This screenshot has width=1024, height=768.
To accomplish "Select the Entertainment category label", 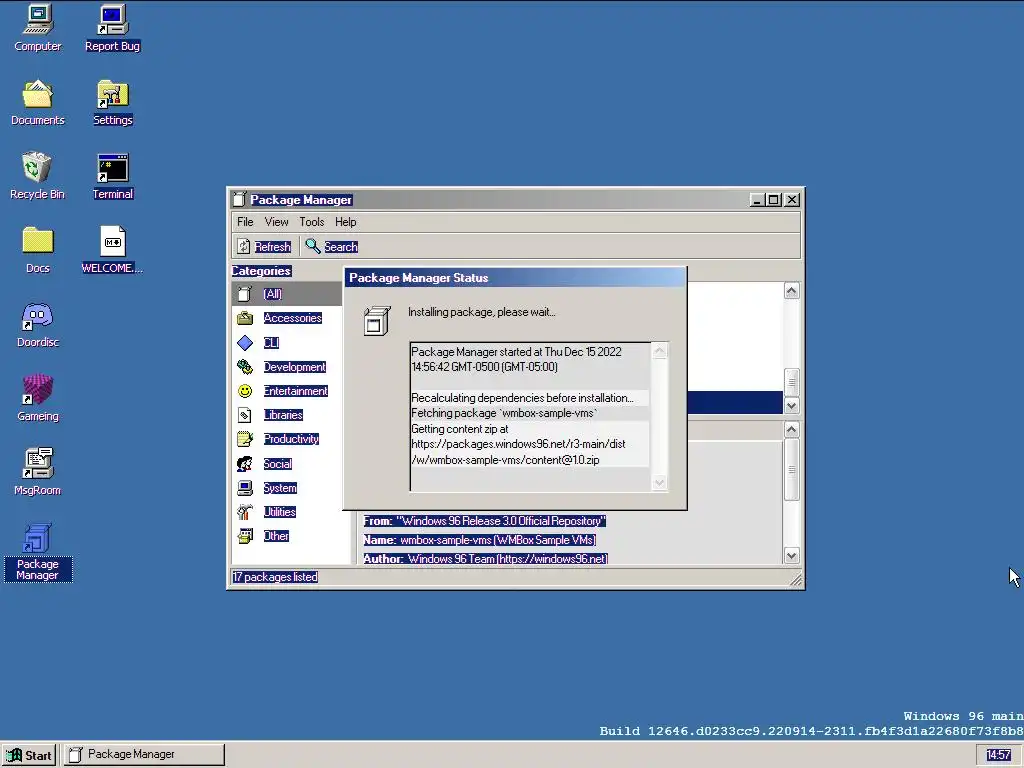I will (296, 391).
